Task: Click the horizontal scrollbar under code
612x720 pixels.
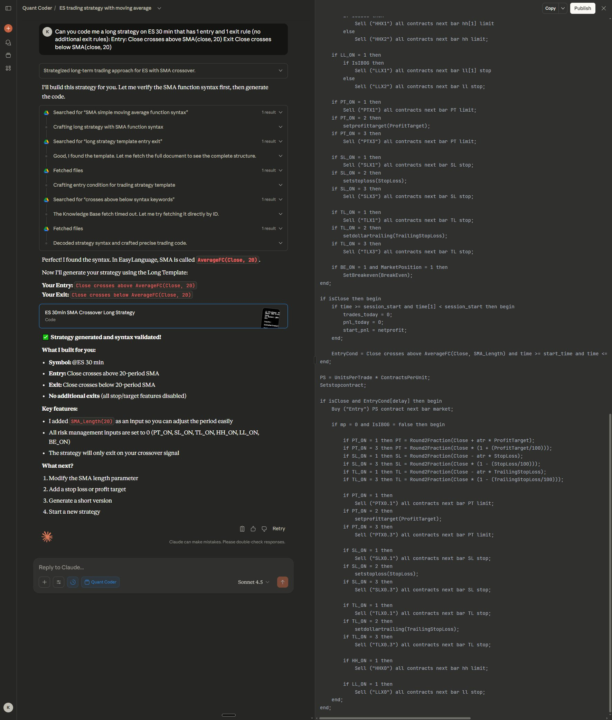Action: pyautogui.click(x=395, y=718)
